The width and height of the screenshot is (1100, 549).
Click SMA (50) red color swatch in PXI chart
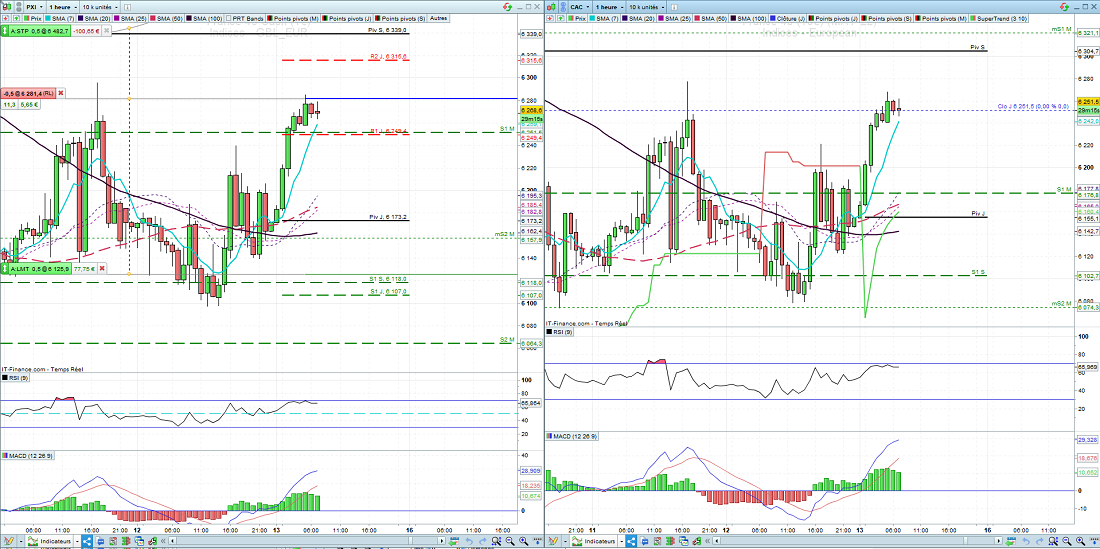pos(153,18)
